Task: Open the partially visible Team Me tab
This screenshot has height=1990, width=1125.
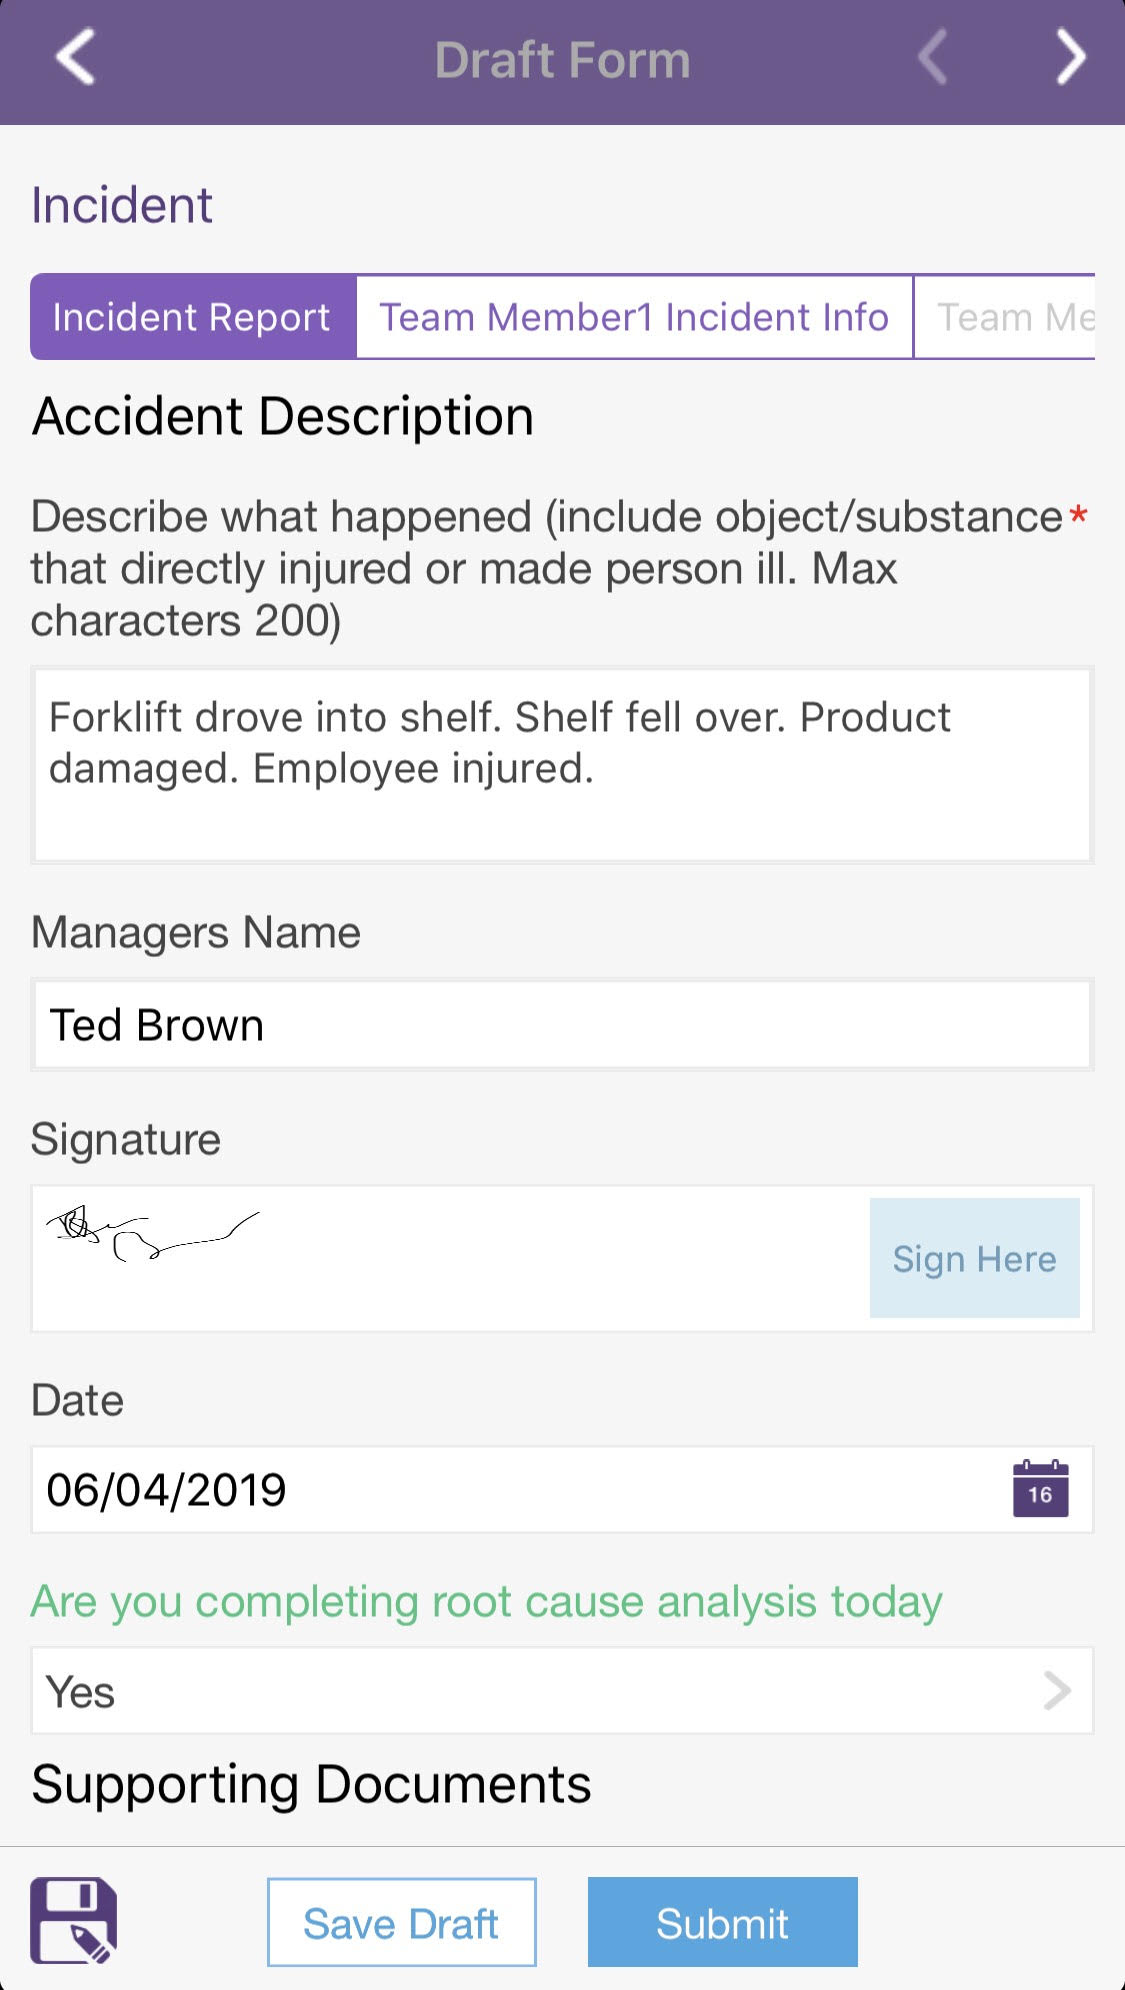Action: pyautogui.click(x=1005, y=317)
